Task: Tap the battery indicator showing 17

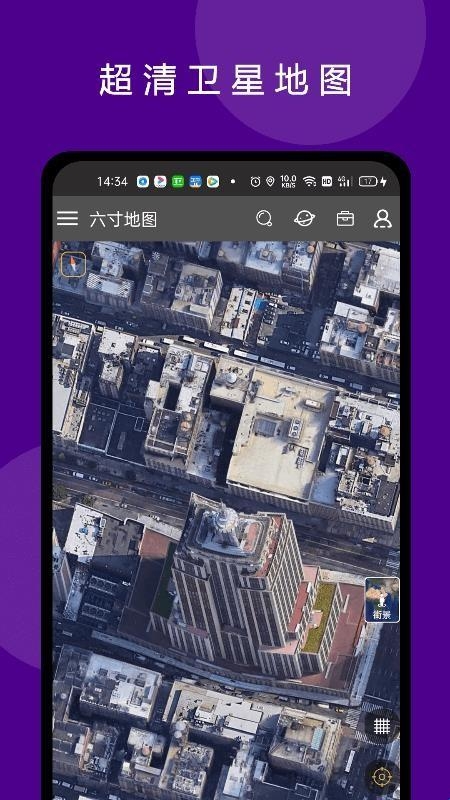Action: click(x=368, y=182)
